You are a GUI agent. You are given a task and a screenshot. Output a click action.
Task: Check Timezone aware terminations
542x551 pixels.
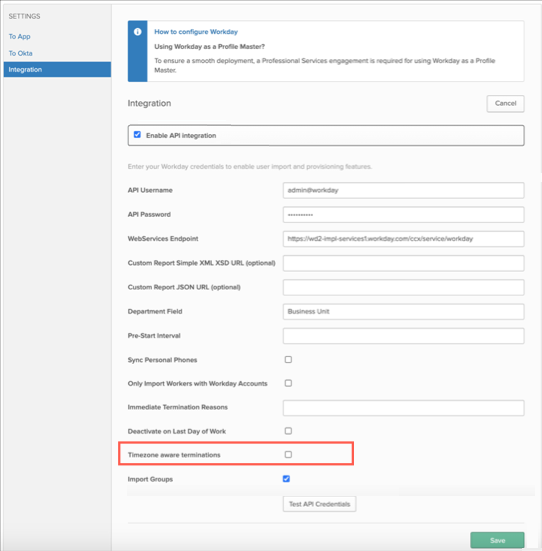coord(288,455)
